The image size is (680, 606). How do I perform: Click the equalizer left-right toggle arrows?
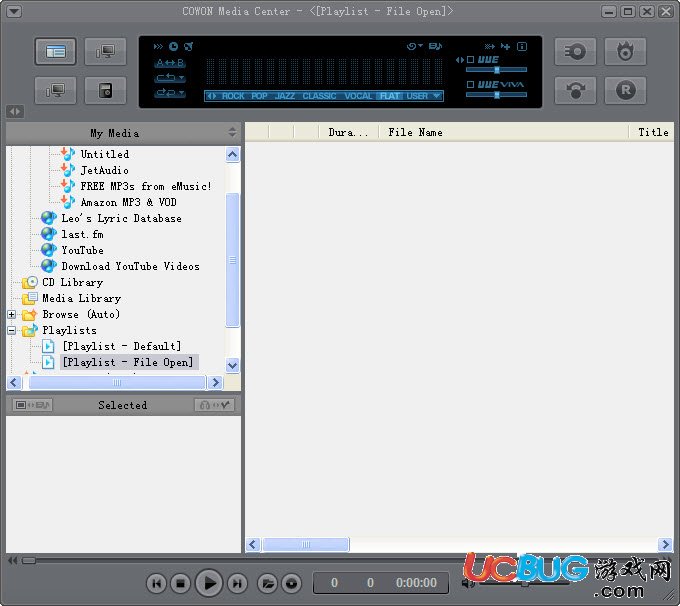211,96
